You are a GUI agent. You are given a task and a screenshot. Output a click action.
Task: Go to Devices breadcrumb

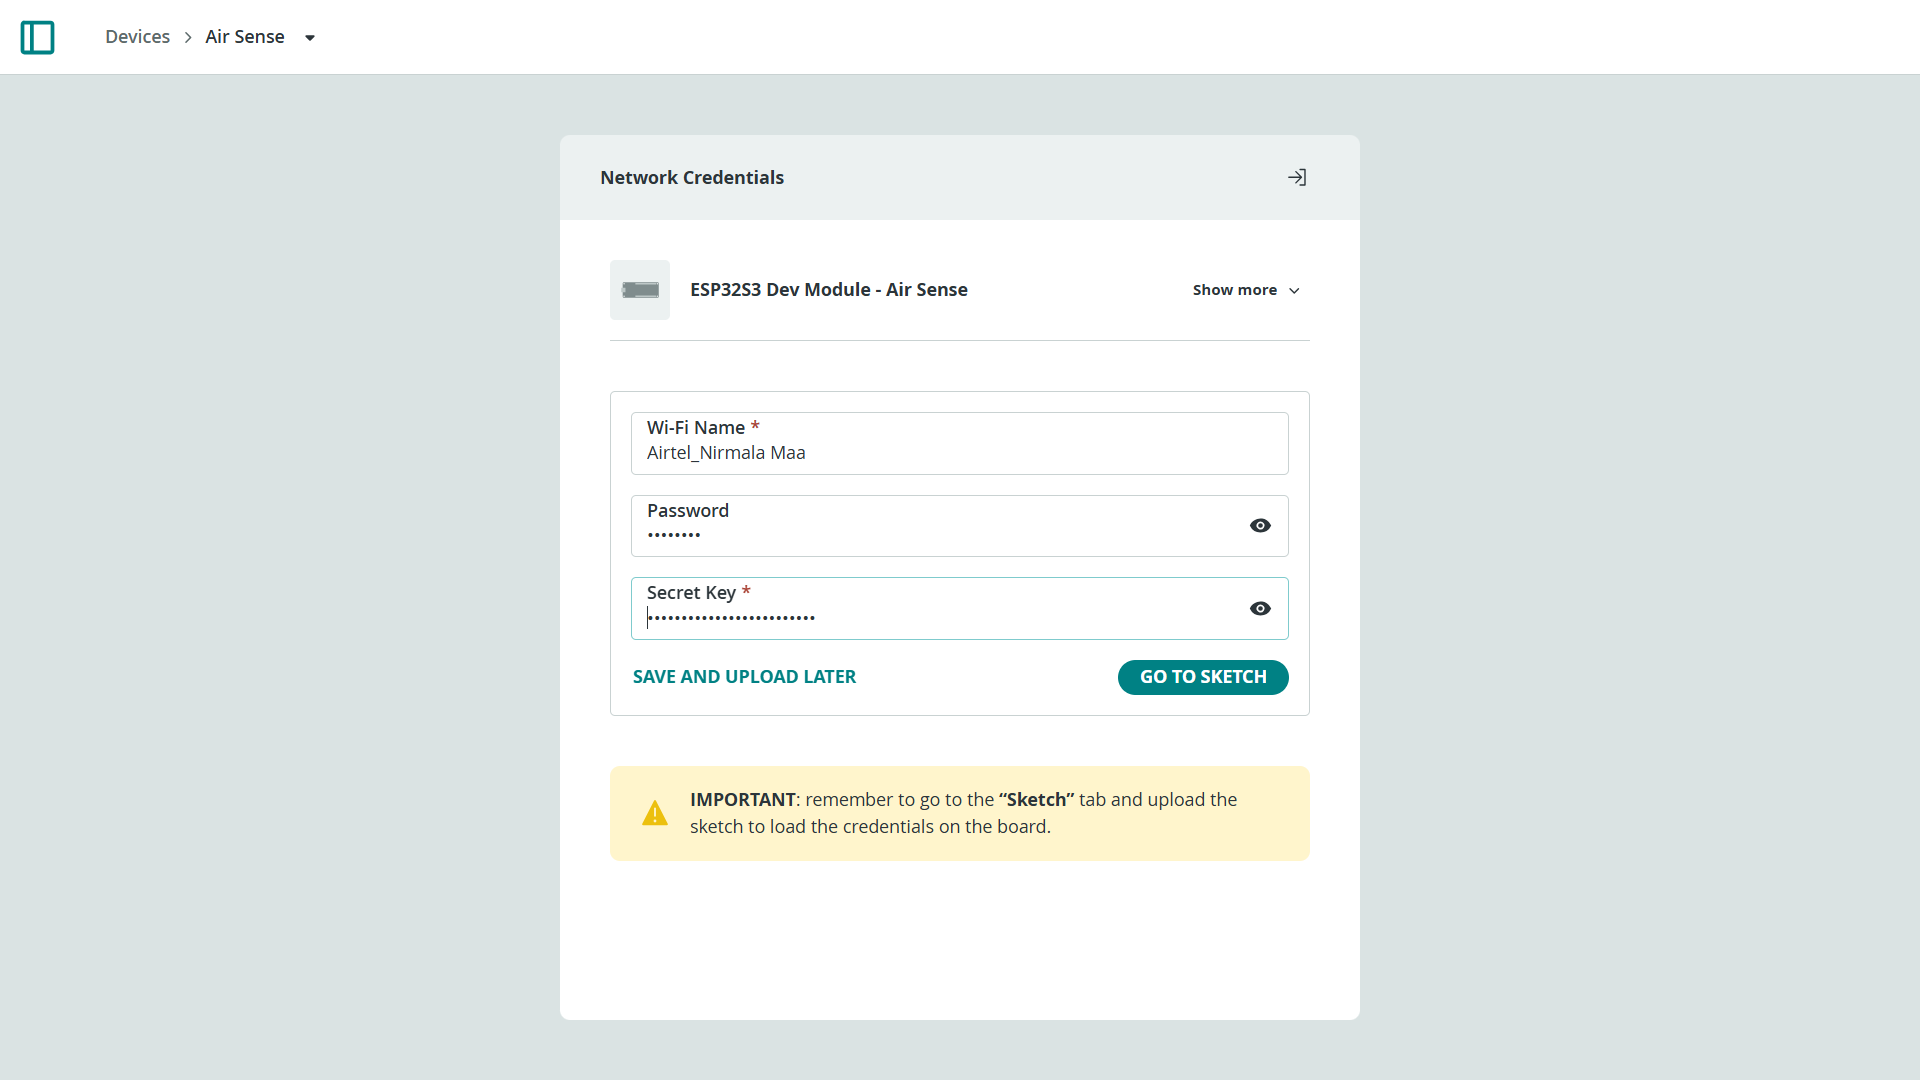point(137,37)
